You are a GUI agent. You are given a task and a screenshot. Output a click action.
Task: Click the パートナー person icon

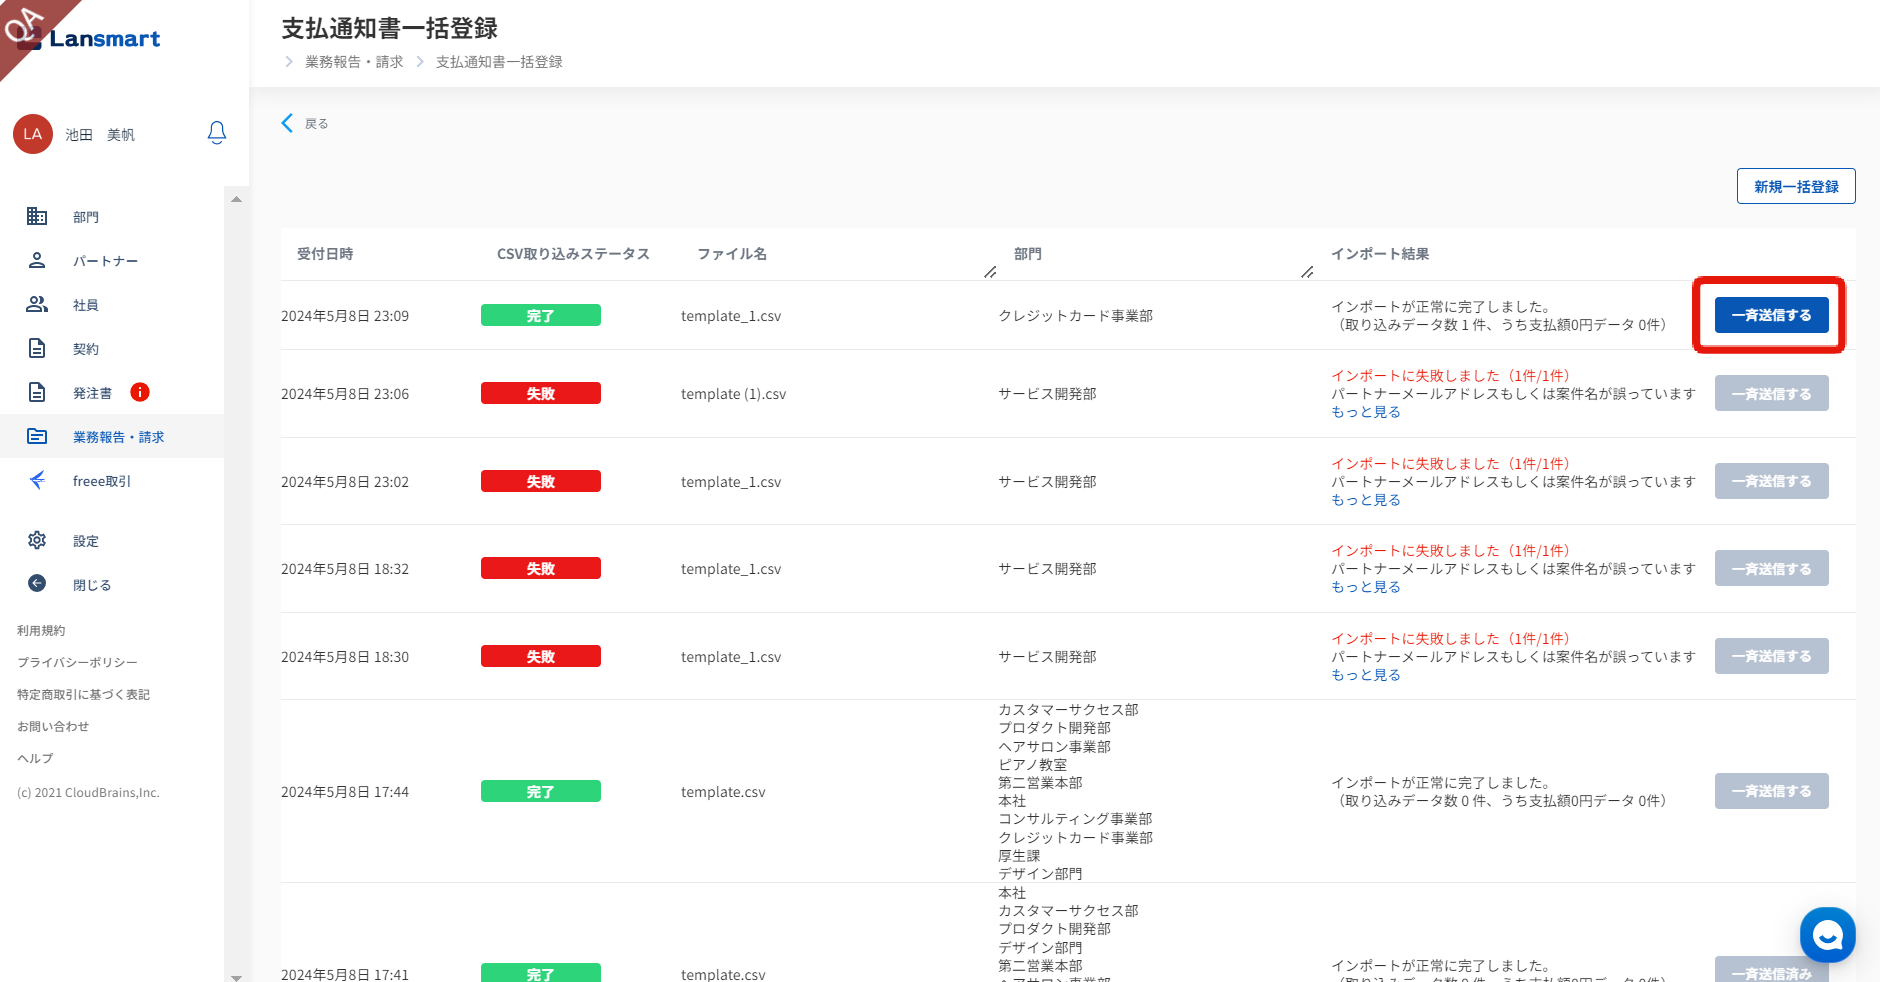pyautogui.click(x=37, y=260)
